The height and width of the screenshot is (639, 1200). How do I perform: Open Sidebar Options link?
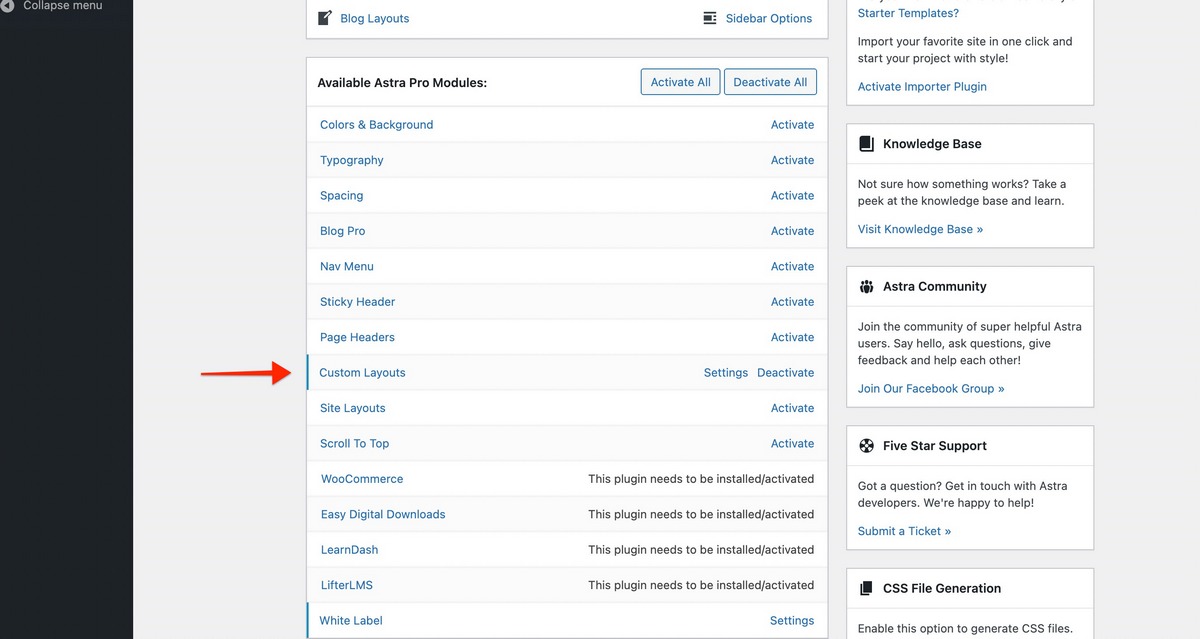click(769, 18)
